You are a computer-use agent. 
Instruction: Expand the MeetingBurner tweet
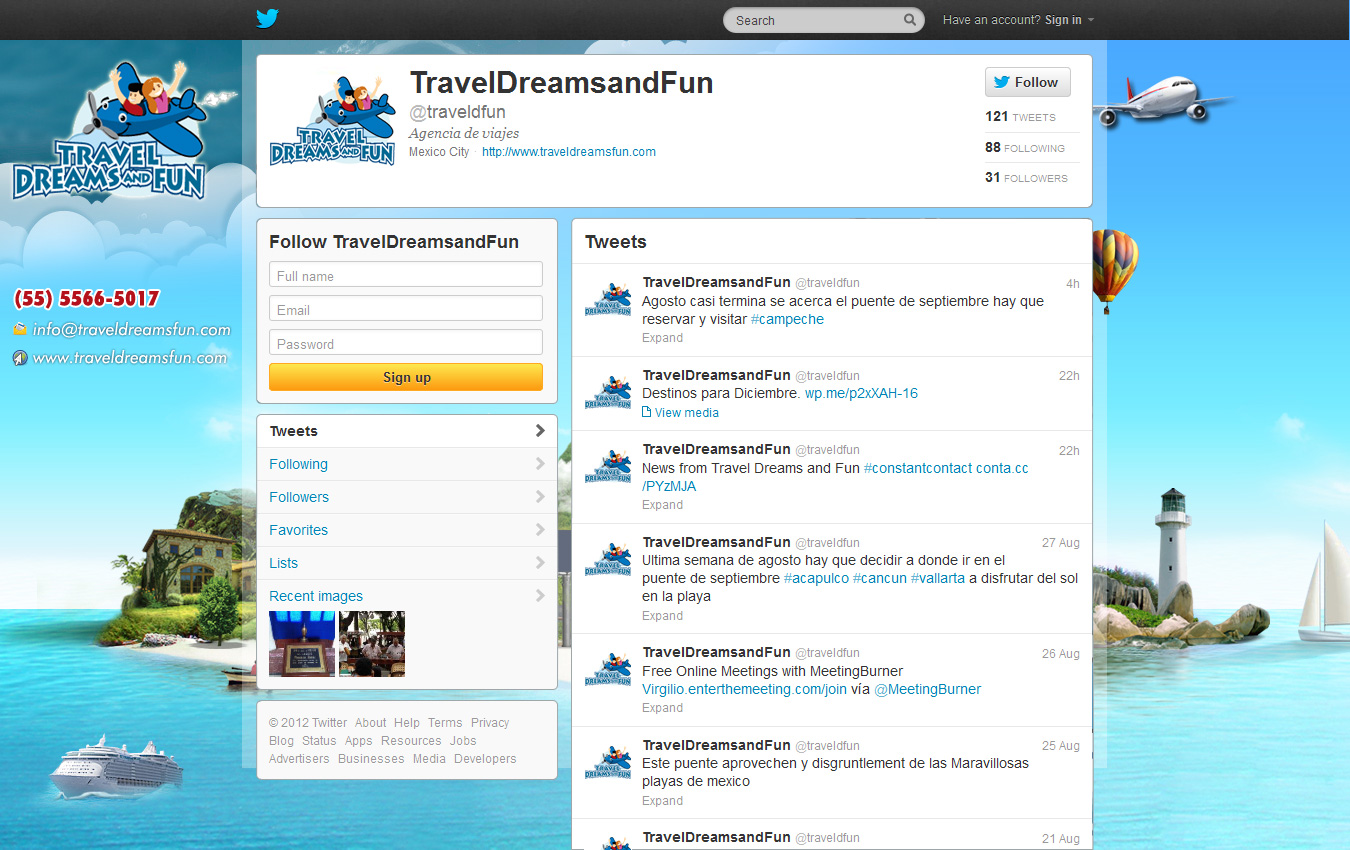click(x=662, y=708)
